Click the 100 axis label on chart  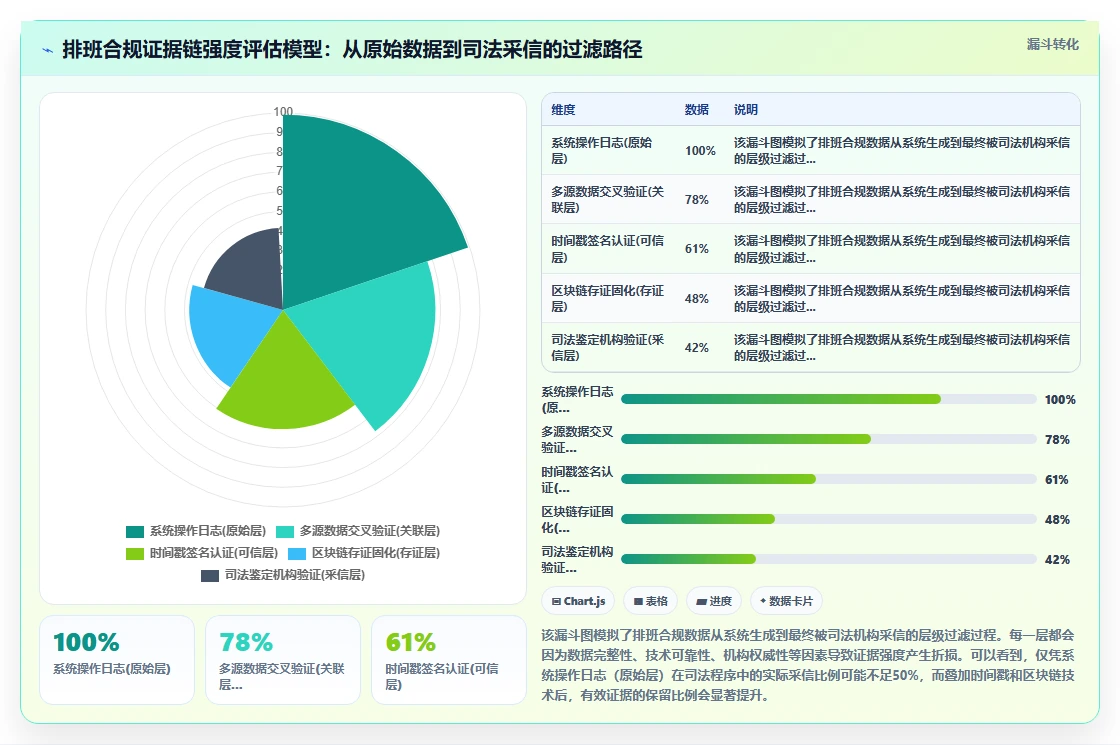pos(283,111)
